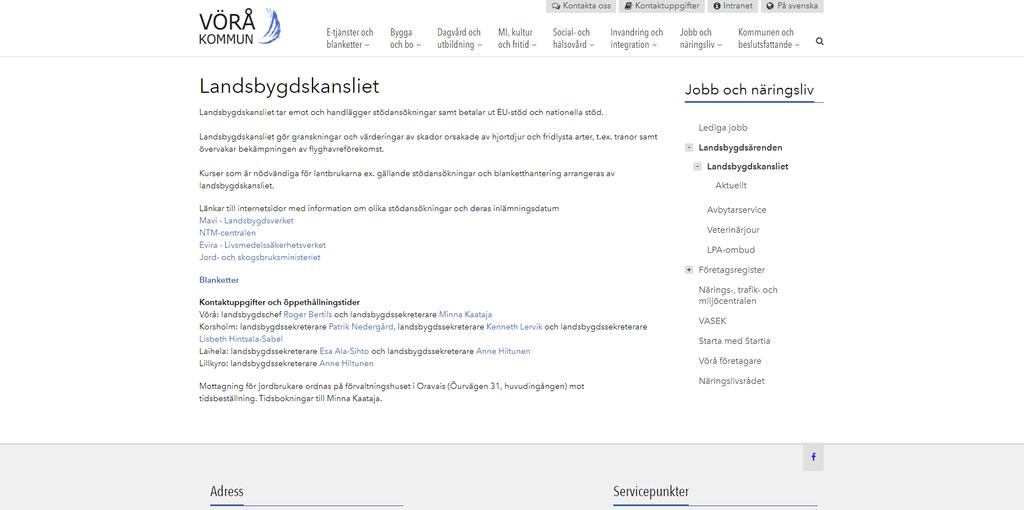Image resolution: width=1024 pixels, height=510 pixels.
Task: Click the Servicepunkter footer heading
Action: tap(650, 492)
